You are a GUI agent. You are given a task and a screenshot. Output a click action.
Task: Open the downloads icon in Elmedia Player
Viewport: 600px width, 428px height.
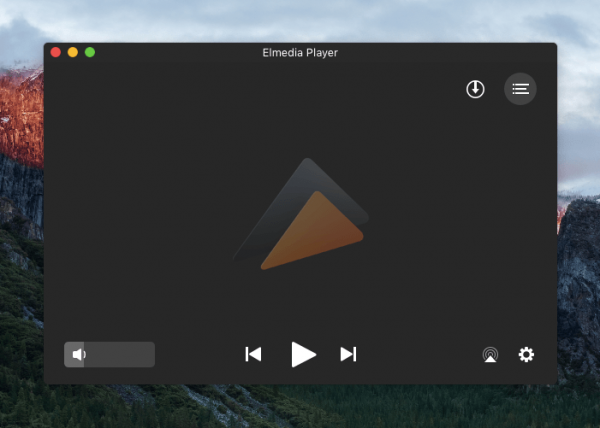[475, 89]
